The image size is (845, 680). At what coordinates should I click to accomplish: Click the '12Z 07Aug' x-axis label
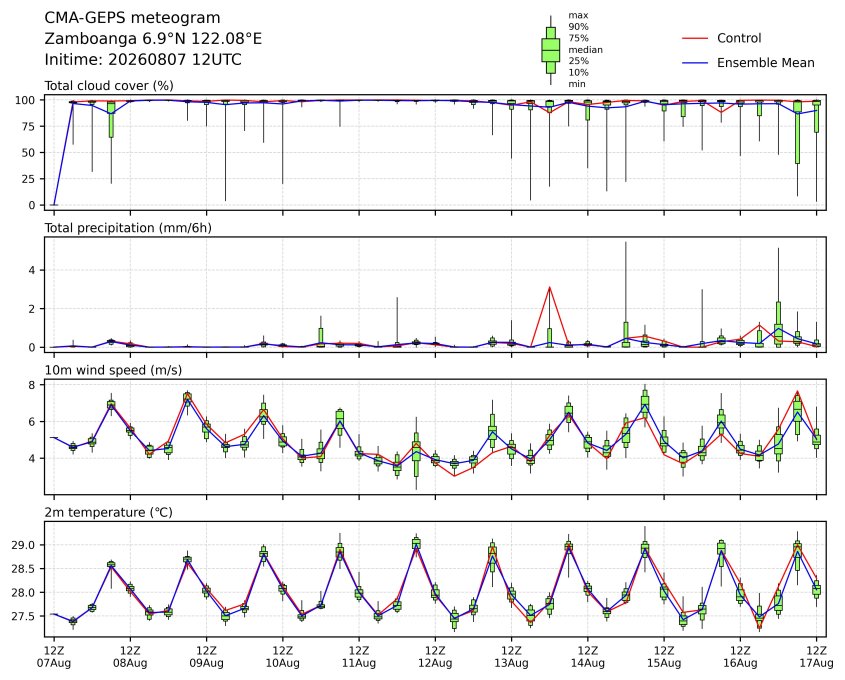coord(54,656)
